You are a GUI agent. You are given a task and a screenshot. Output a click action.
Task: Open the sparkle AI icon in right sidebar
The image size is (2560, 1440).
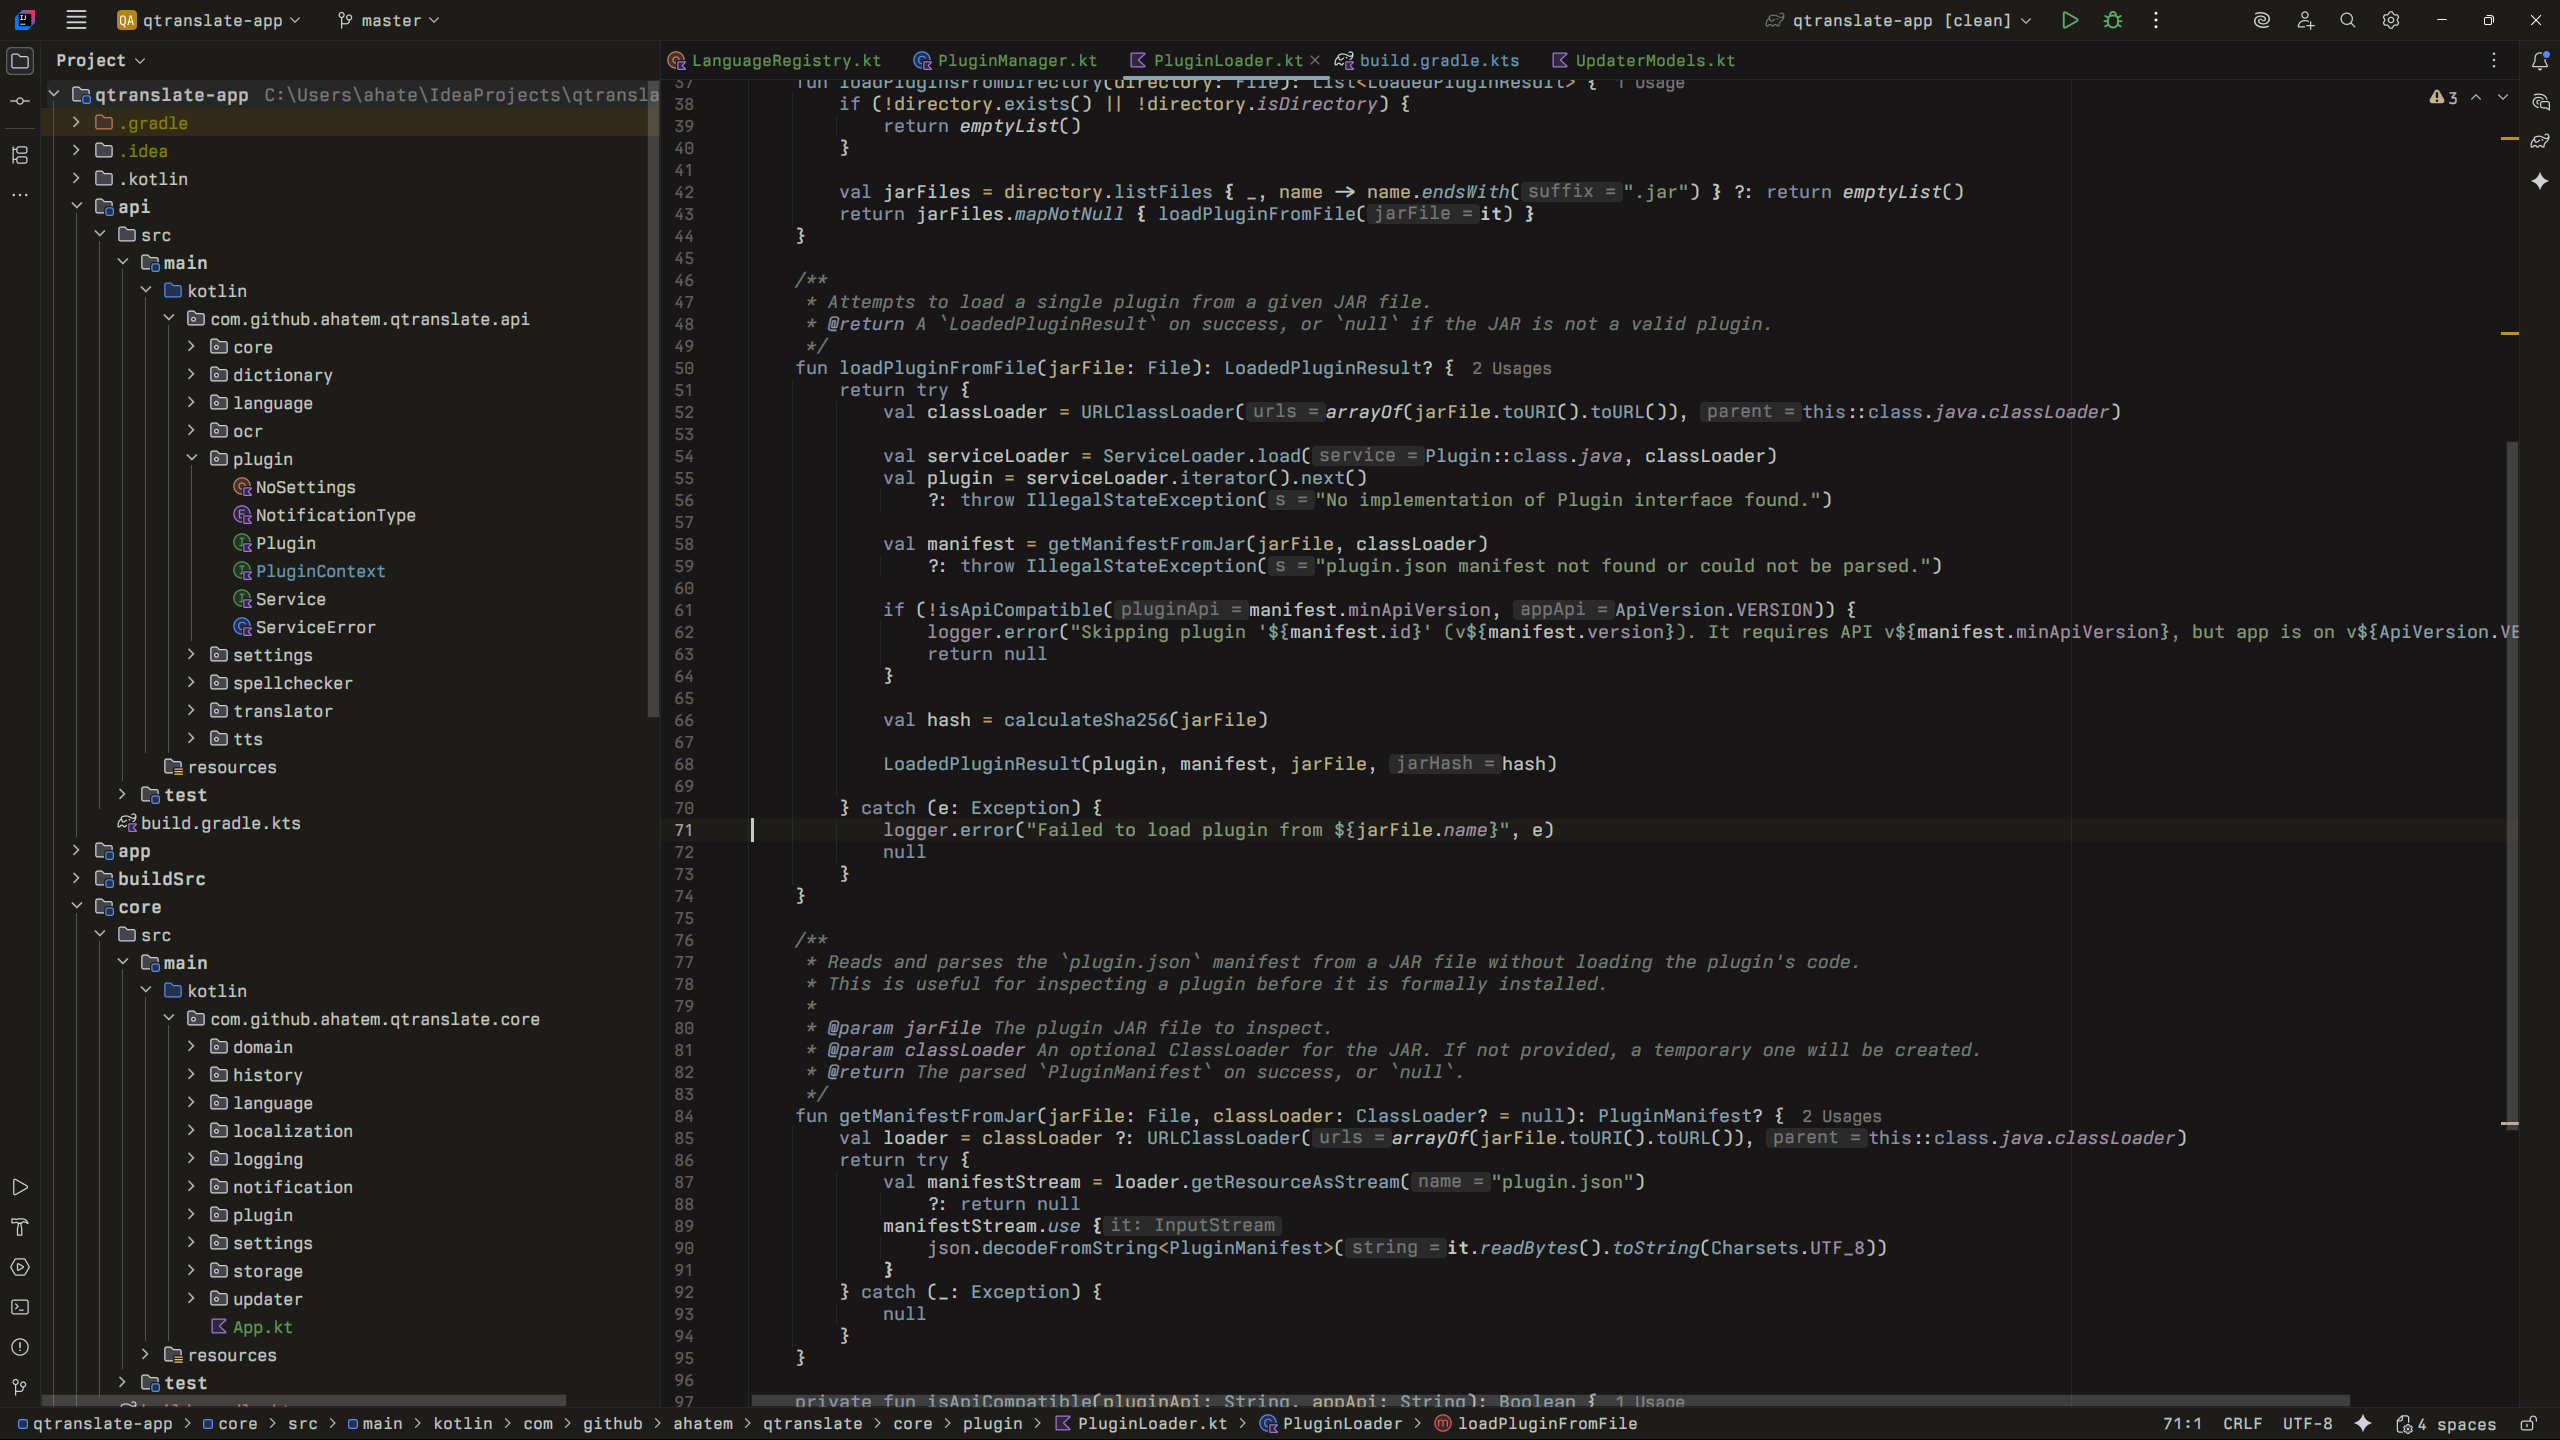tap(2540, 181)
